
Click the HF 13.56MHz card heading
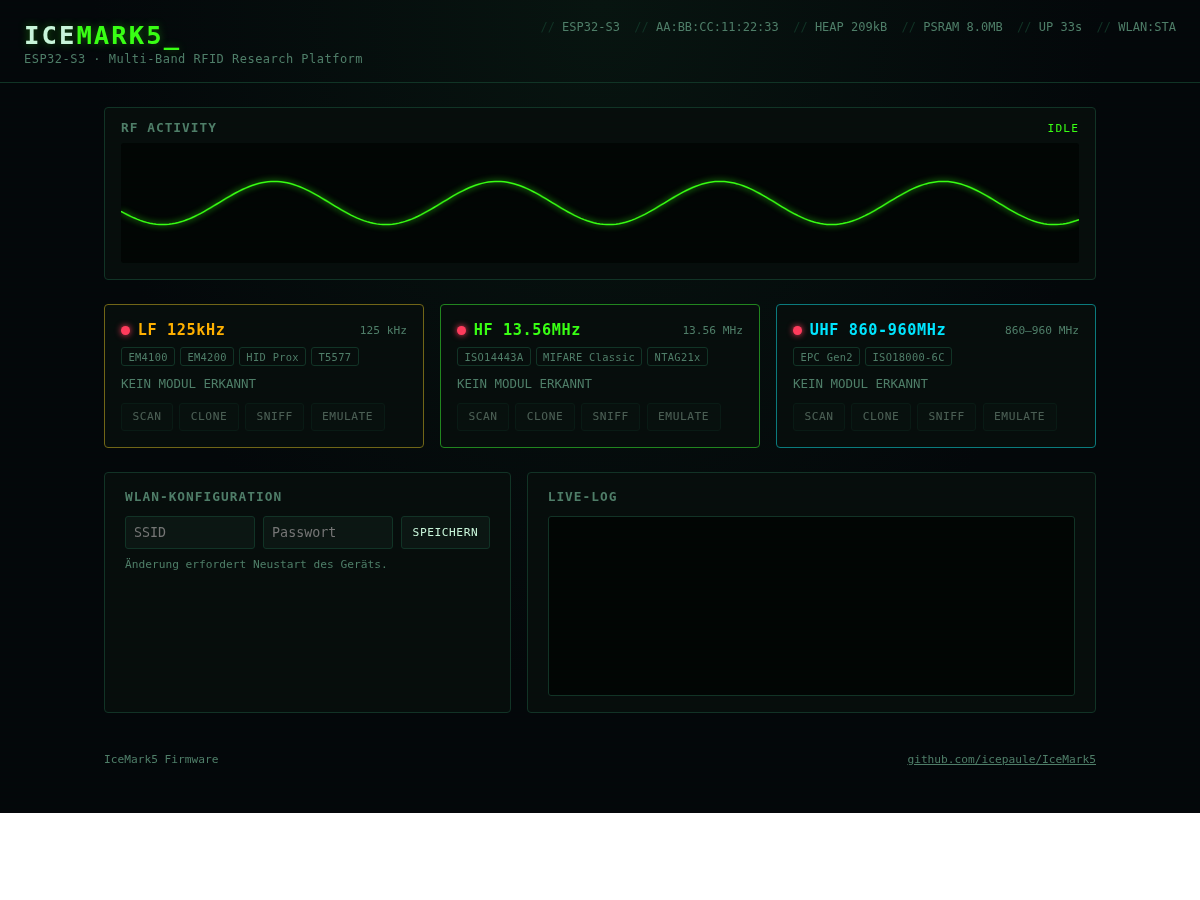(527, 330)
